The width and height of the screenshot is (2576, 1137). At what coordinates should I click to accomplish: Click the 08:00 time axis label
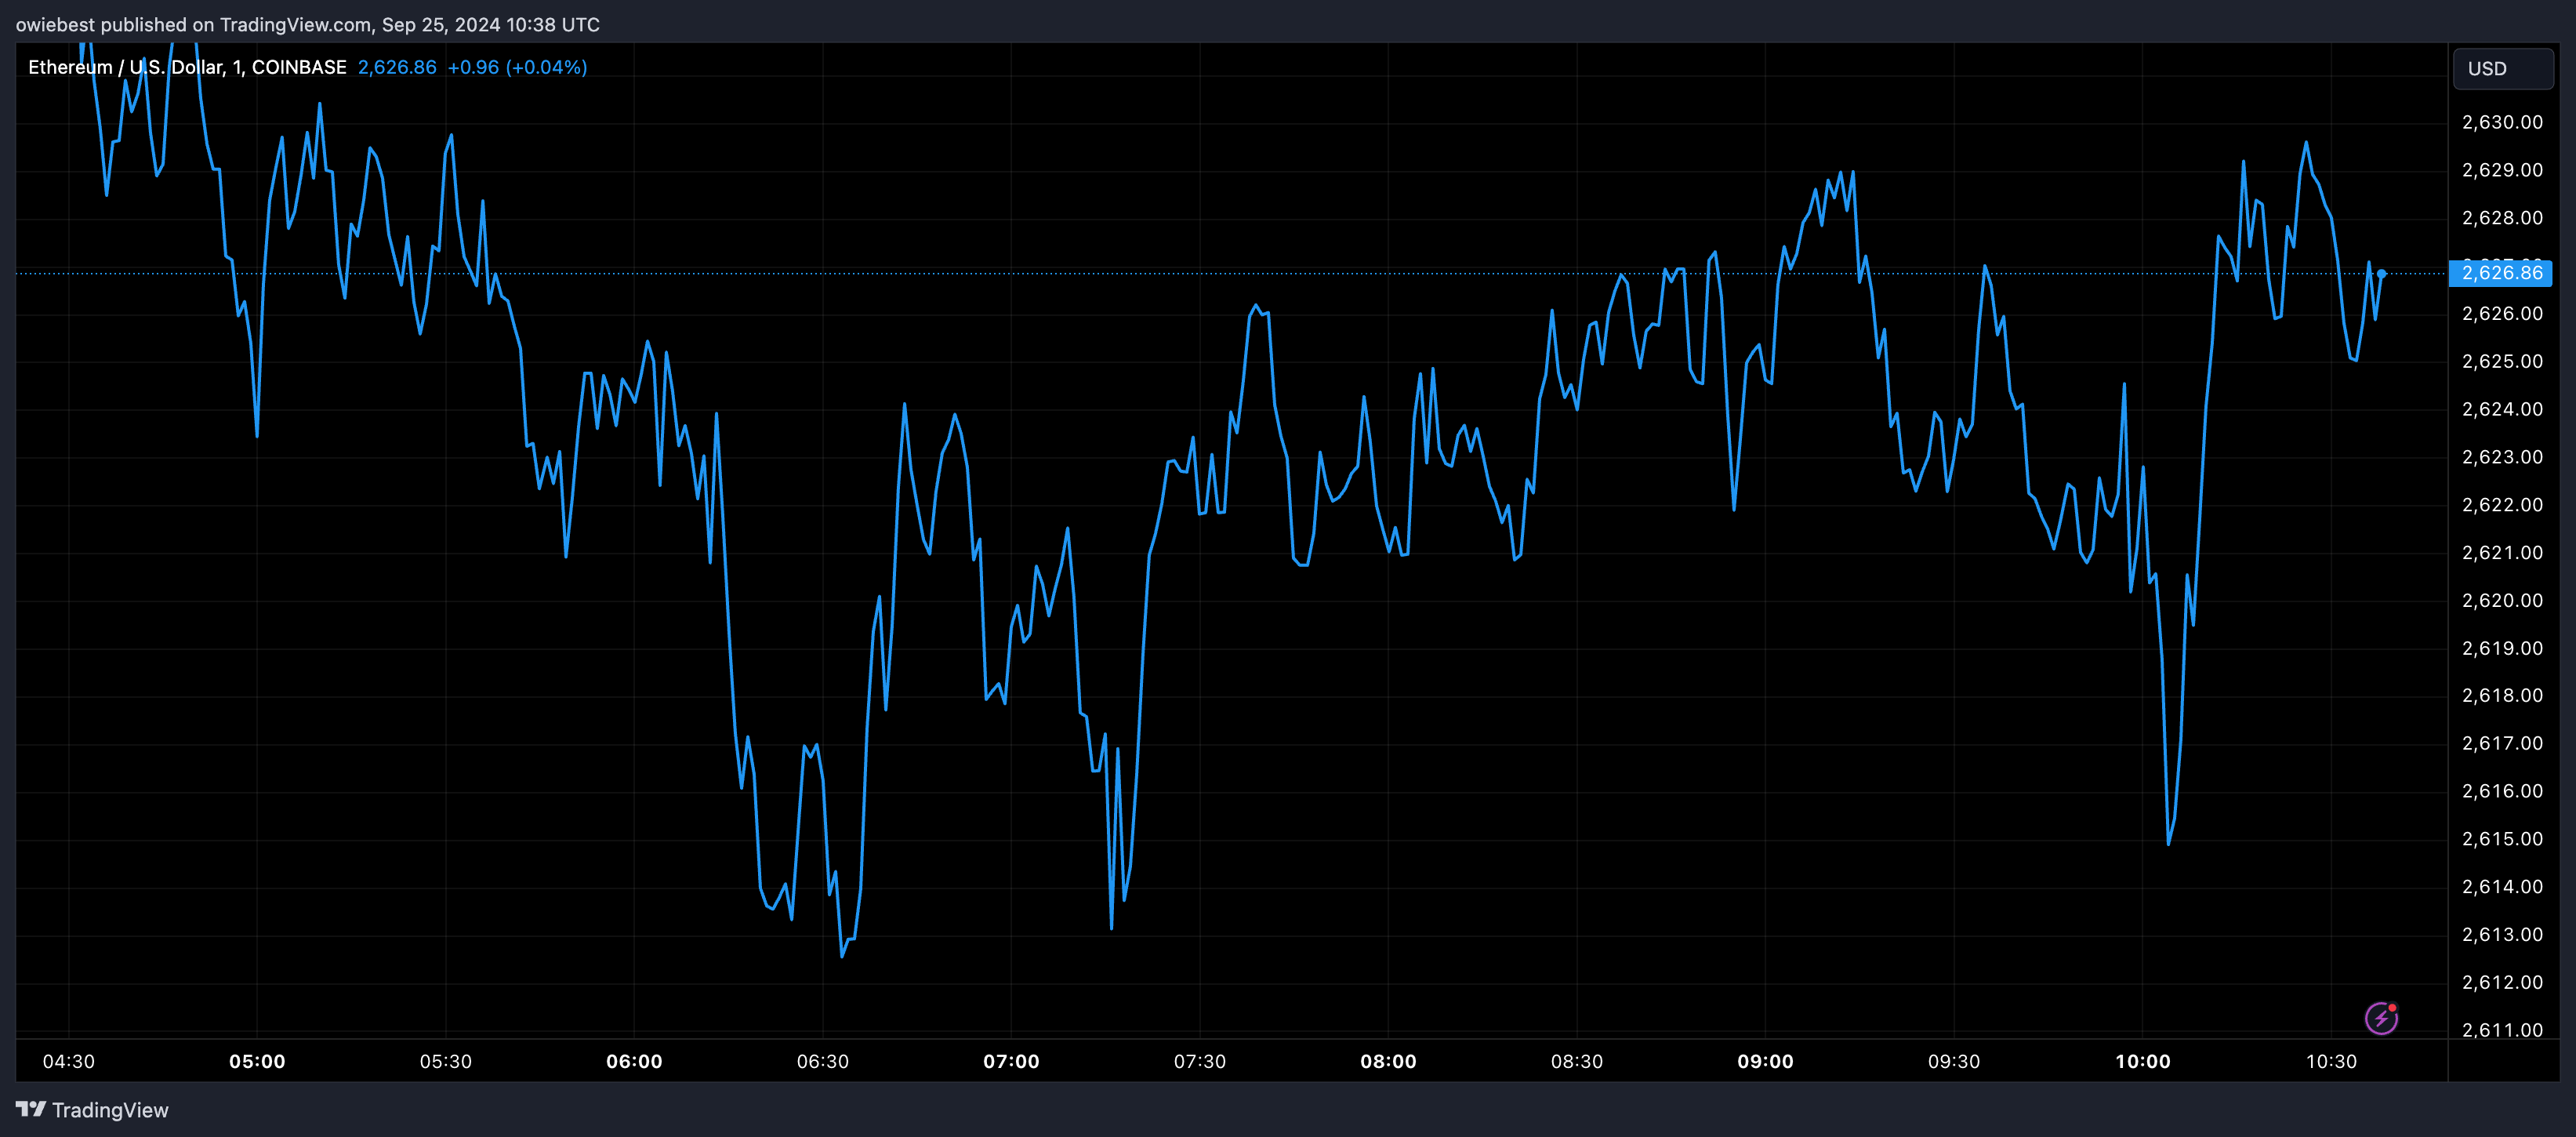click(x=1388, y=1061)
